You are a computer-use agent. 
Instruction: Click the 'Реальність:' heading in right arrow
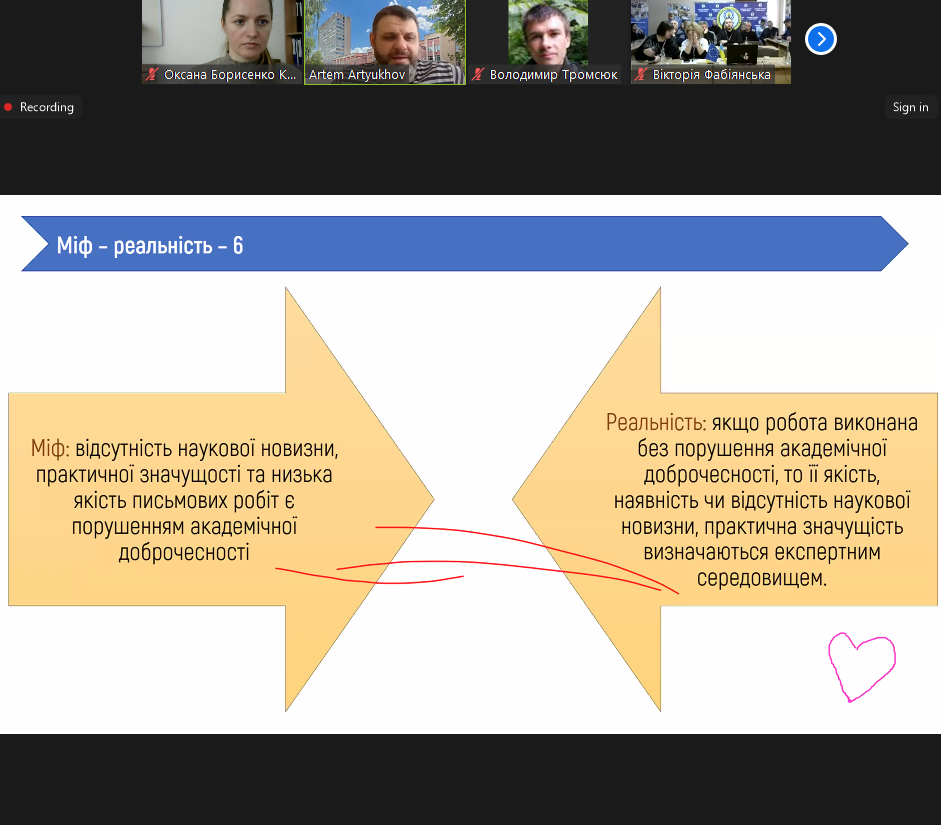(655, 423)
